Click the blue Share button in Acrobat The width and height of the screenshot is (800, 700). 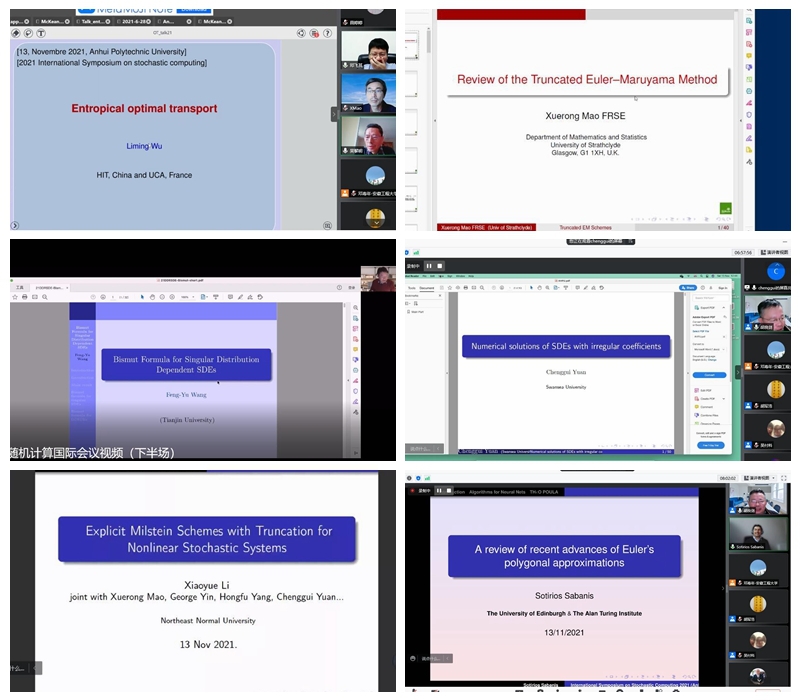click(x=689, y=288)
